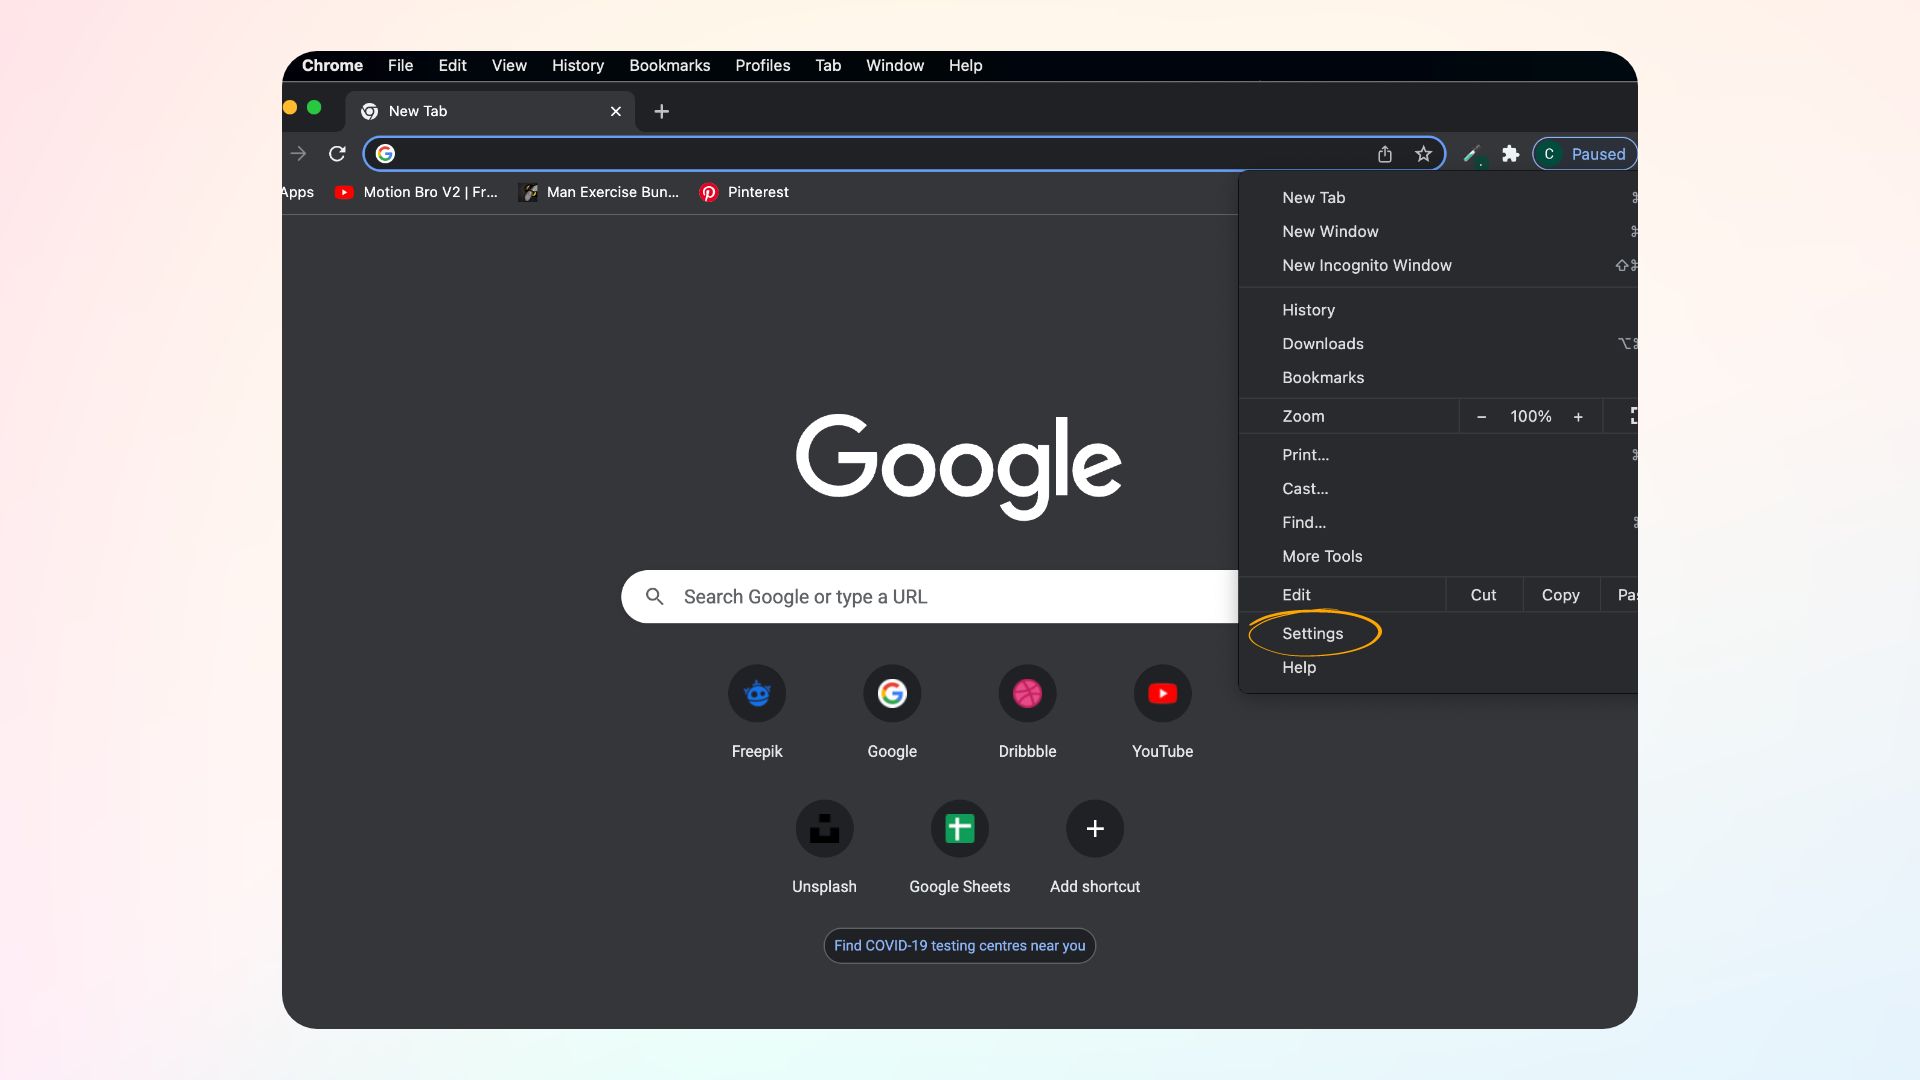
Task: Open the Paused profile button
Action: [1584, 154]
